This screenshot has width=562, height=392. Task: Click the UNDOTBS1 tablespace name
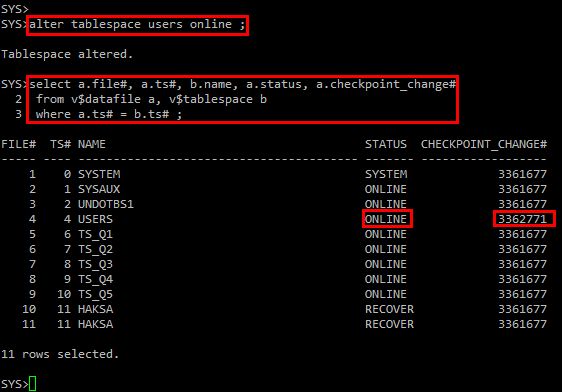tap(106, 204)
